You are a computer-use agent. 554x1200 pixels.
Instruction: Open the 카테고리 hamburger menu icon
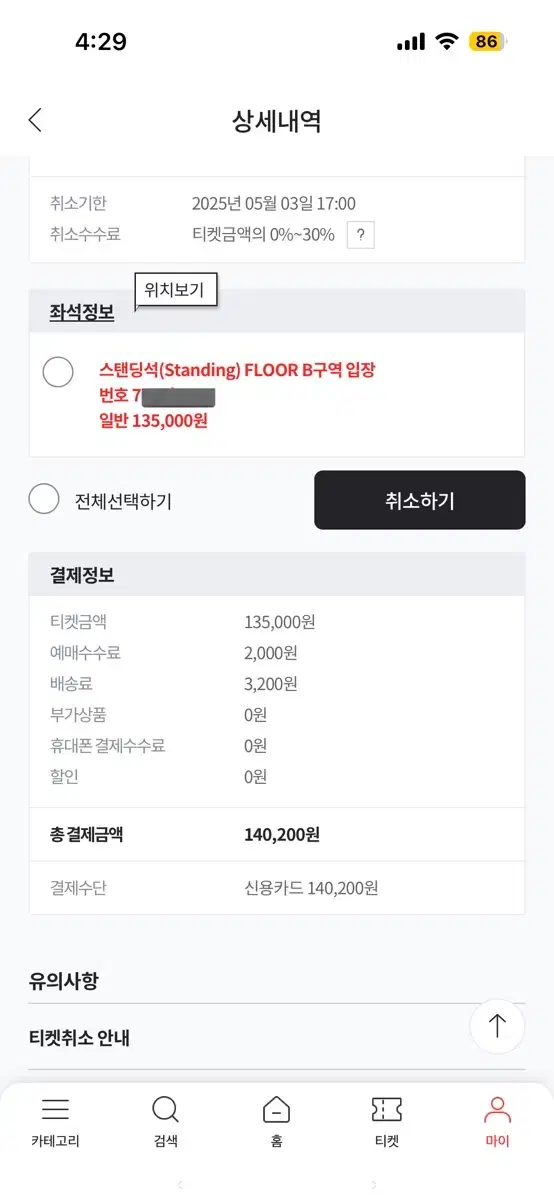pyautogui.click(x=55, y=1110)
